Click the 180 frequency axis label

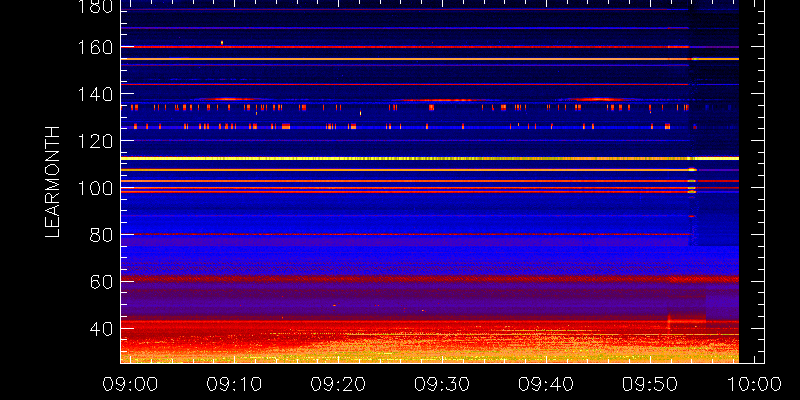(95, 6)
